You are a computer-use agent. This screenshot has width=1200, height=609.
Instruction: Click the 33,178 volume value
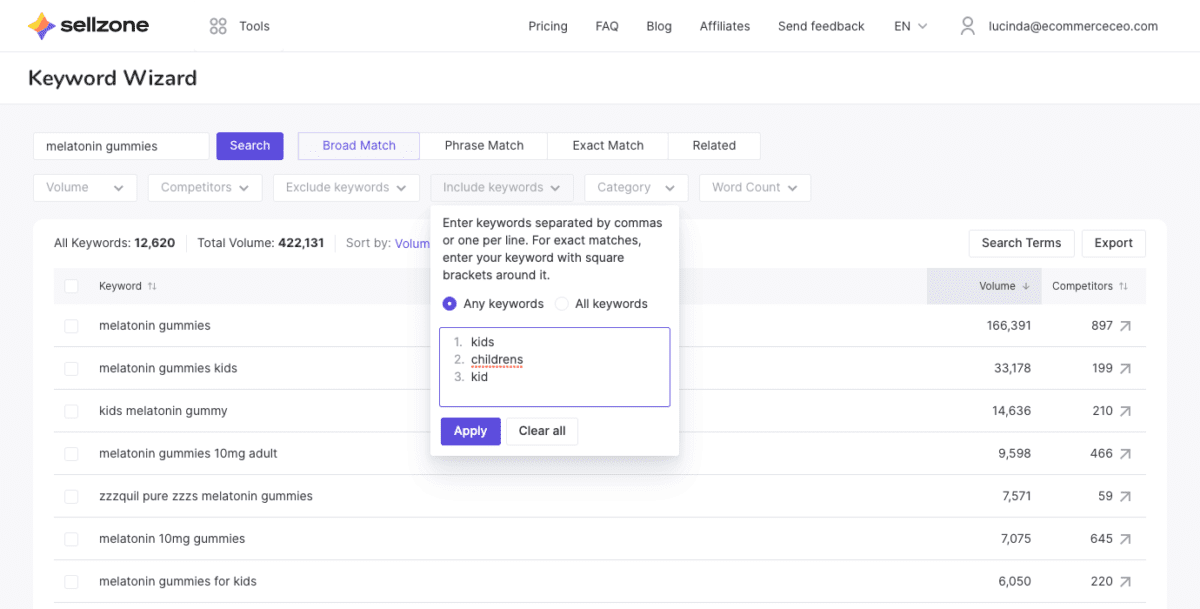[x=1011, y=368]
